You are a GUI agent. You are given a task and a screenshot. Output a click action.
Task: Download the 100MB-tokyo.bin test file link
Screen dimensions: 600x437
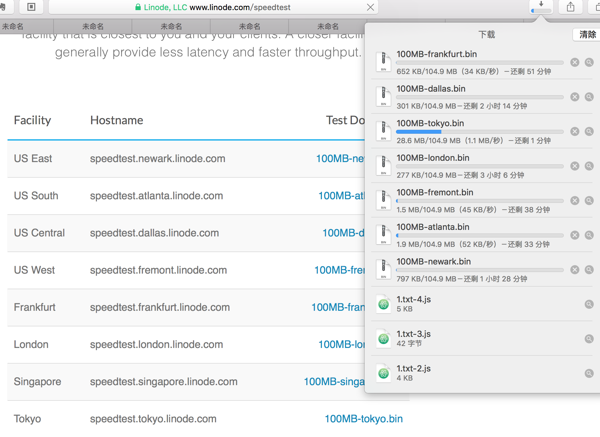[364, 419]
